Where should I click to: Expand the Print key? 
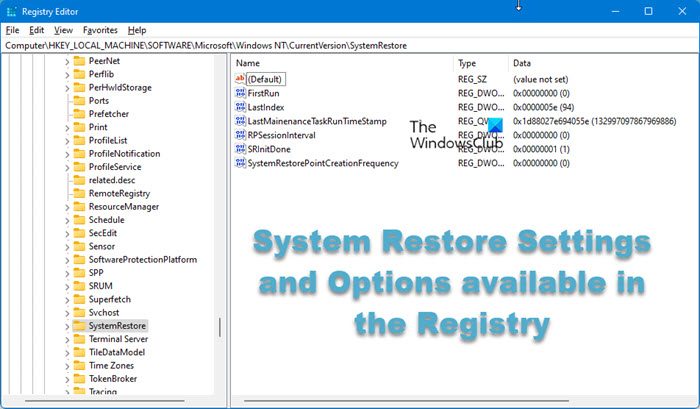(67, 128)
